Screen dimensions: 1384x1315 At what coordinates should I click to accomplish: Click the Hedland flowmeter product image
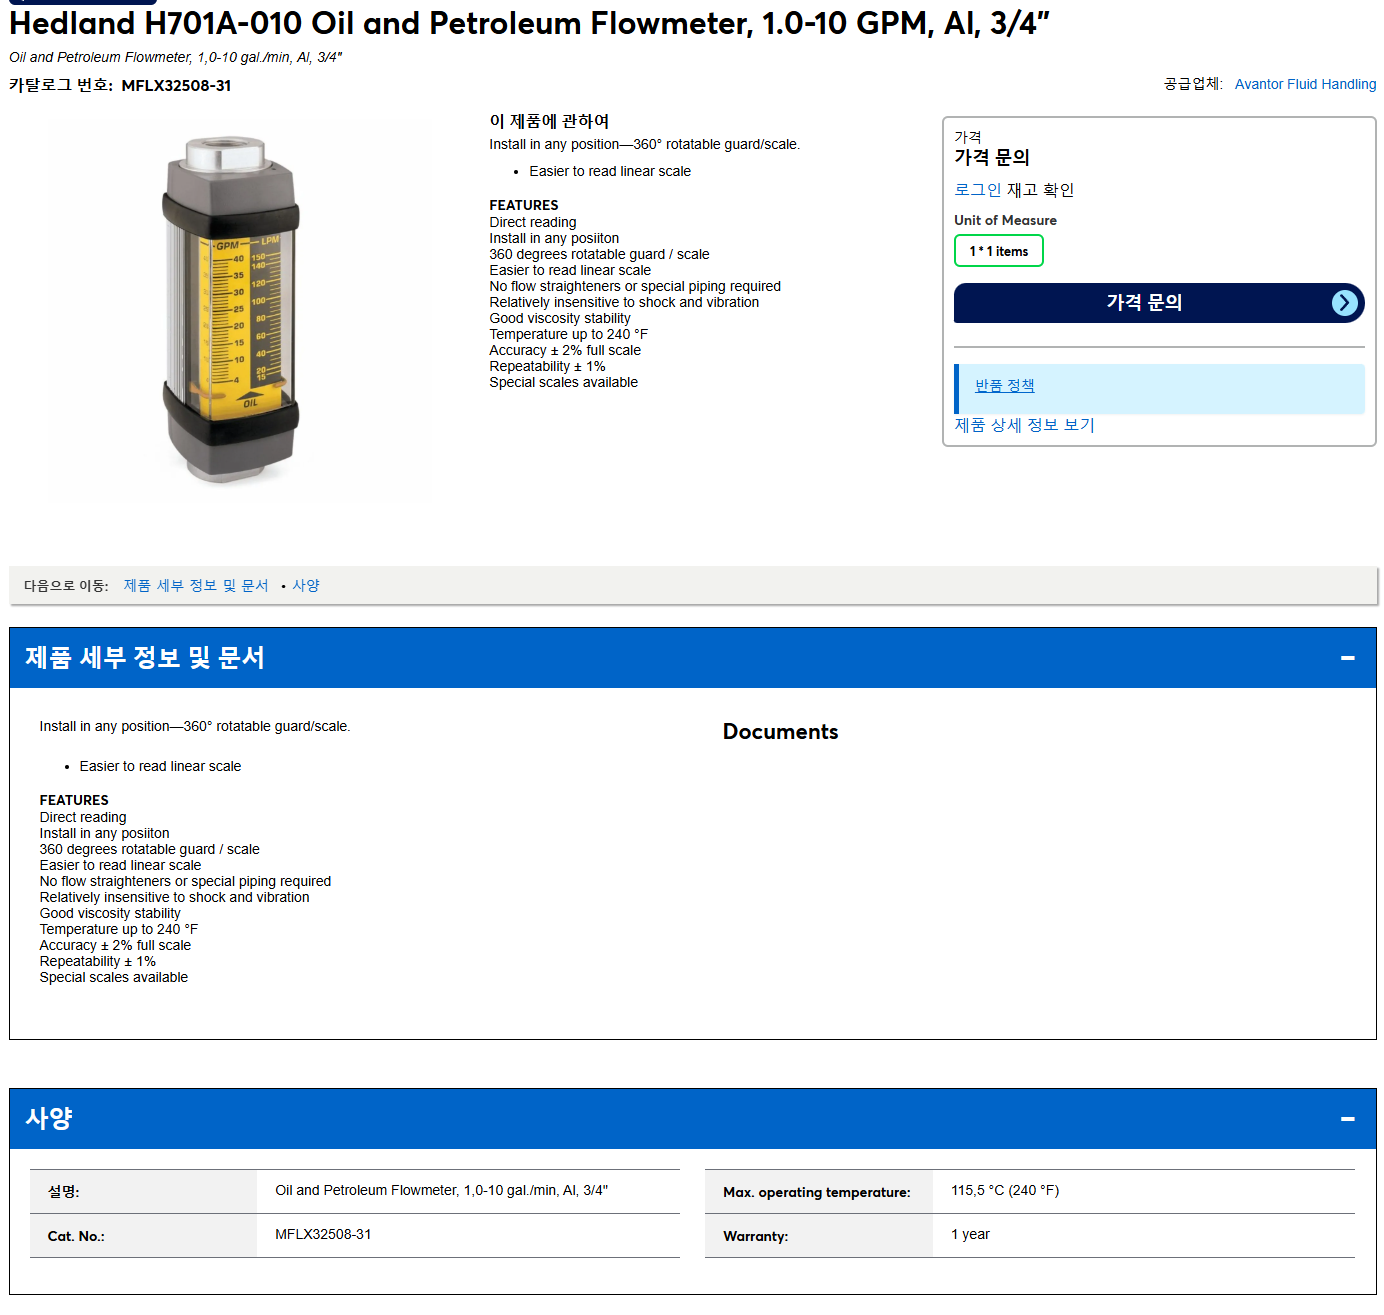(231, 311)
